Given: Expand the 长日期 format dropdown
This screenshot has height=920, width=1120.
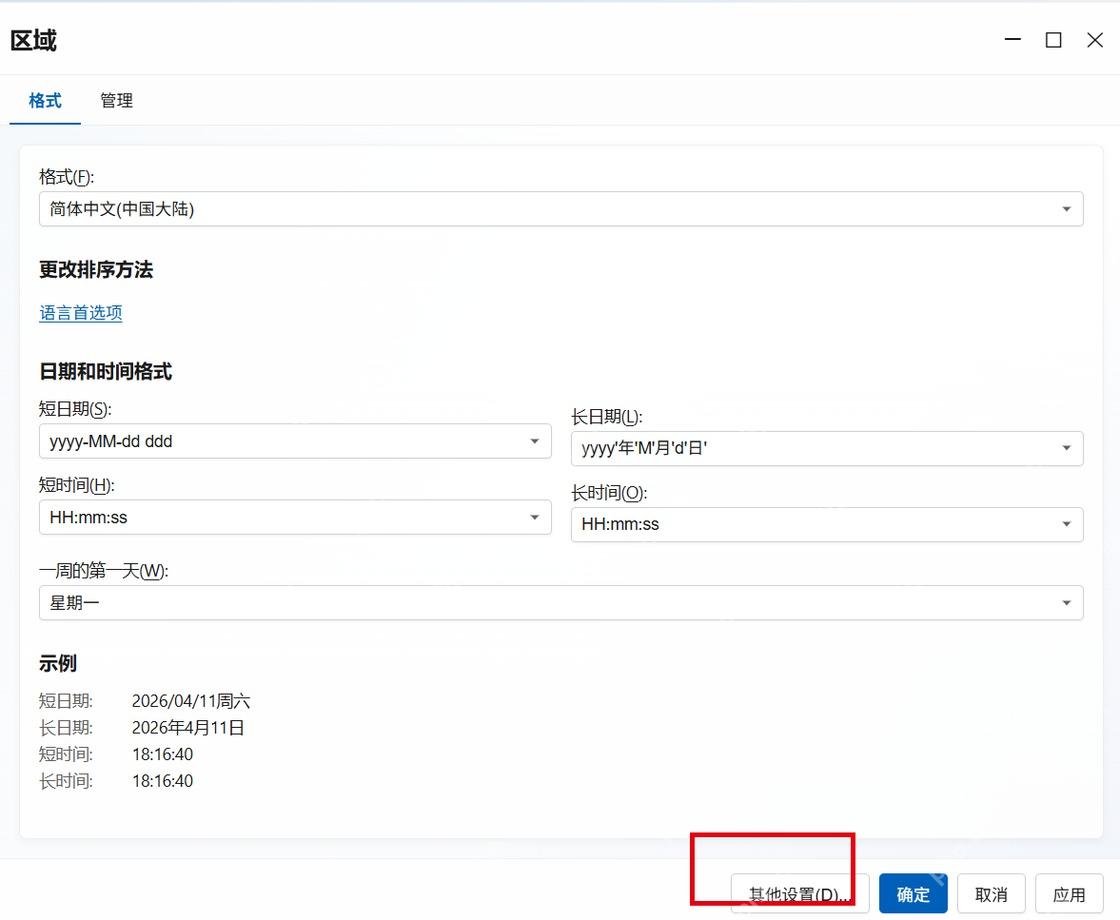Looking at the screenshot, I should coord(827,449).
